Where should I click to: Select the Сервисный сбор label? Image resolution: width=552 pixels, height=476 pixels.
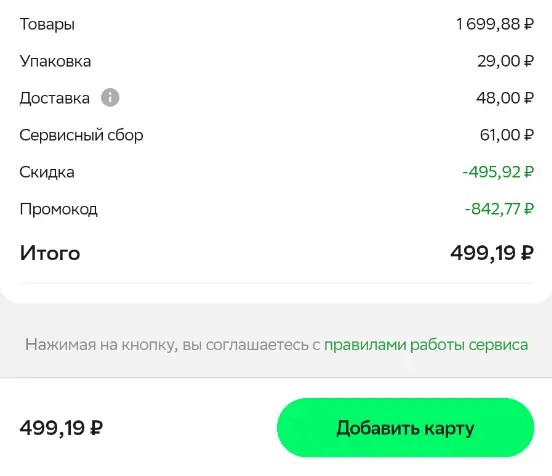[x=81, y=135]
